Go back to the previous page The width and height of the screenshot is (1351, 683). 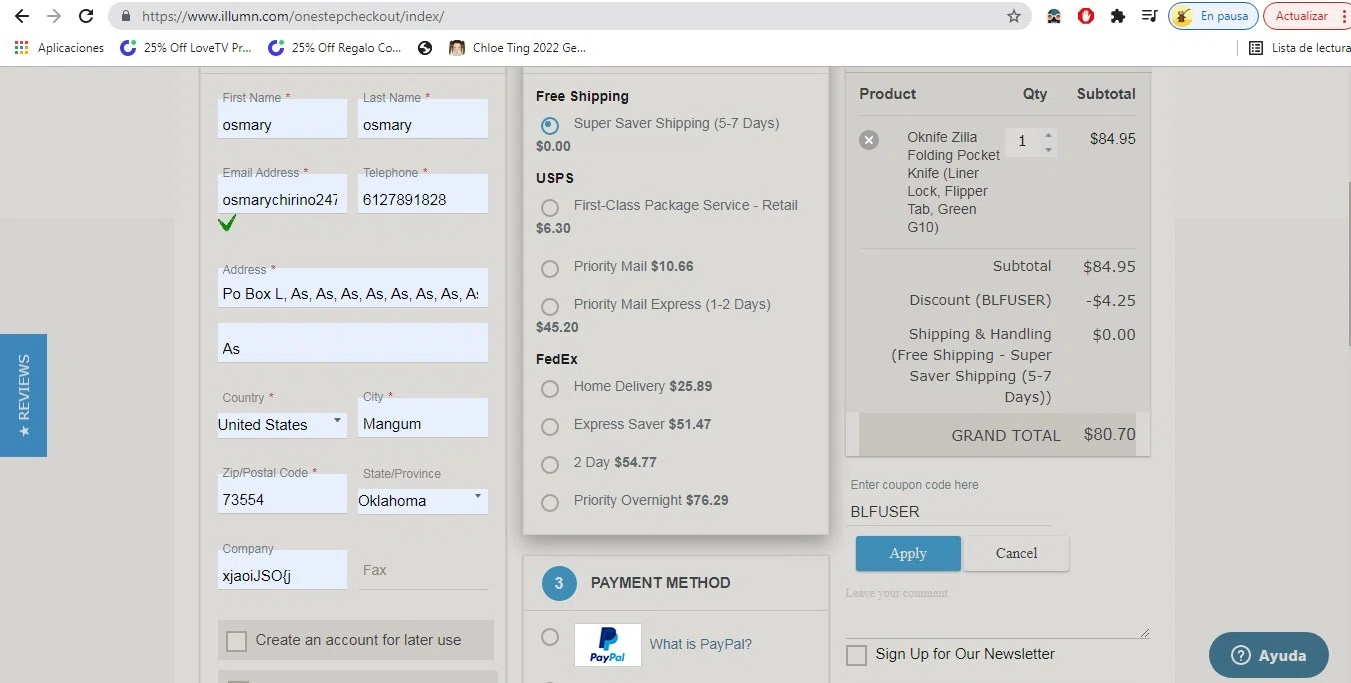[x=21, y=16]
